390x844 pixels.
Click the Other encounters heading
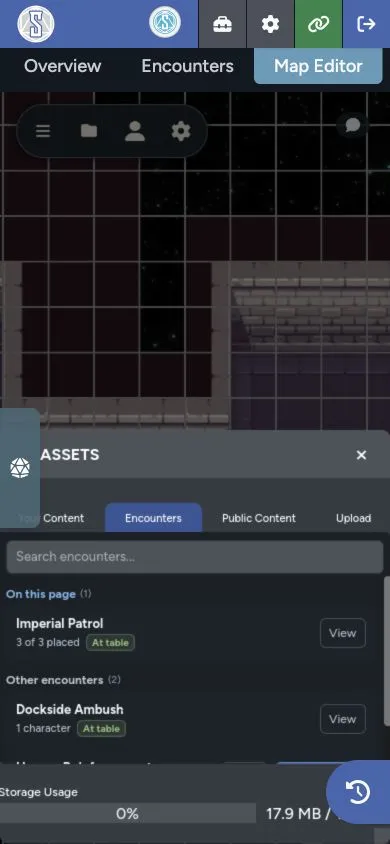coord(54,680)
